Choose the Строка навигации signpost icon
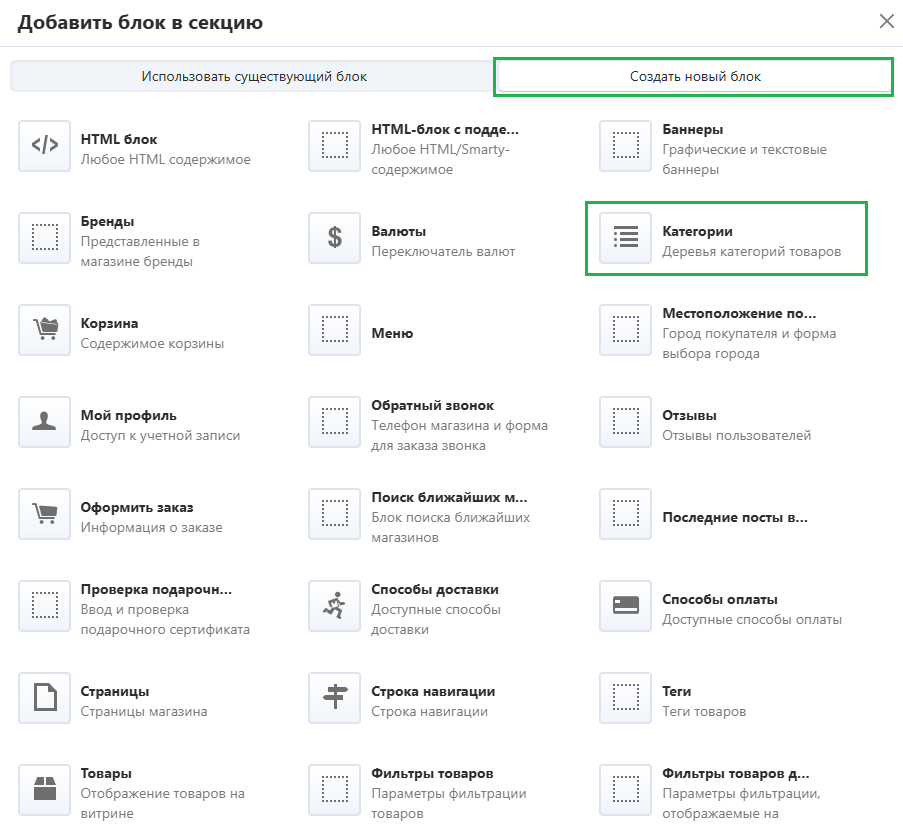Viewport: 903px width, 840px height. click(335, 698)
